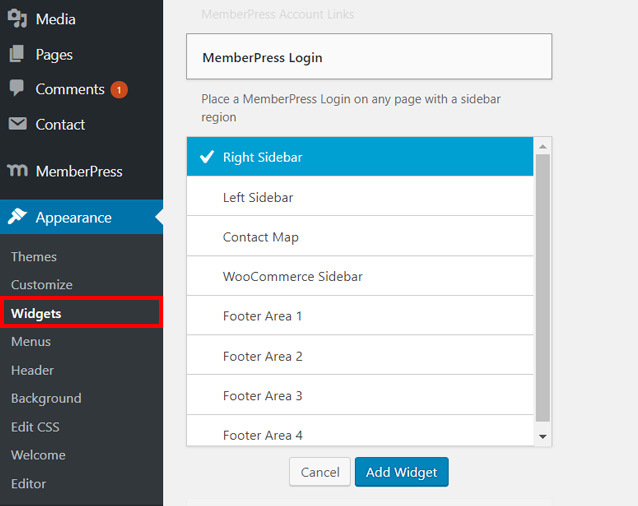
Task: Click the Comments speech bubble icon
Action: pos(17,89)
